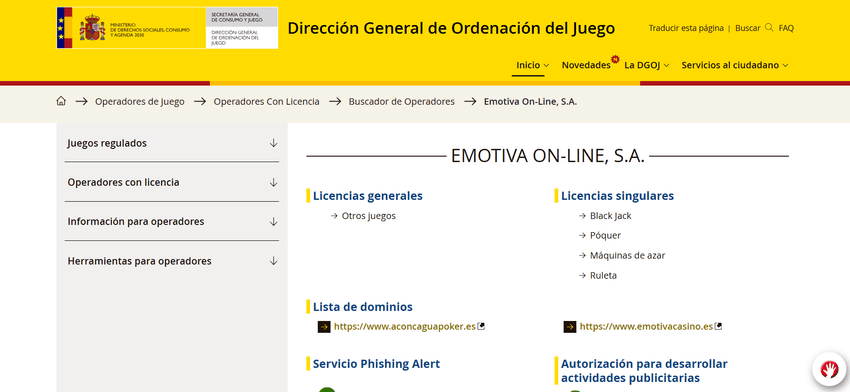Click the Black Jack license entry
Viewport: 850px width, 392px height.
pyautogui.click(x=610, y=216)
